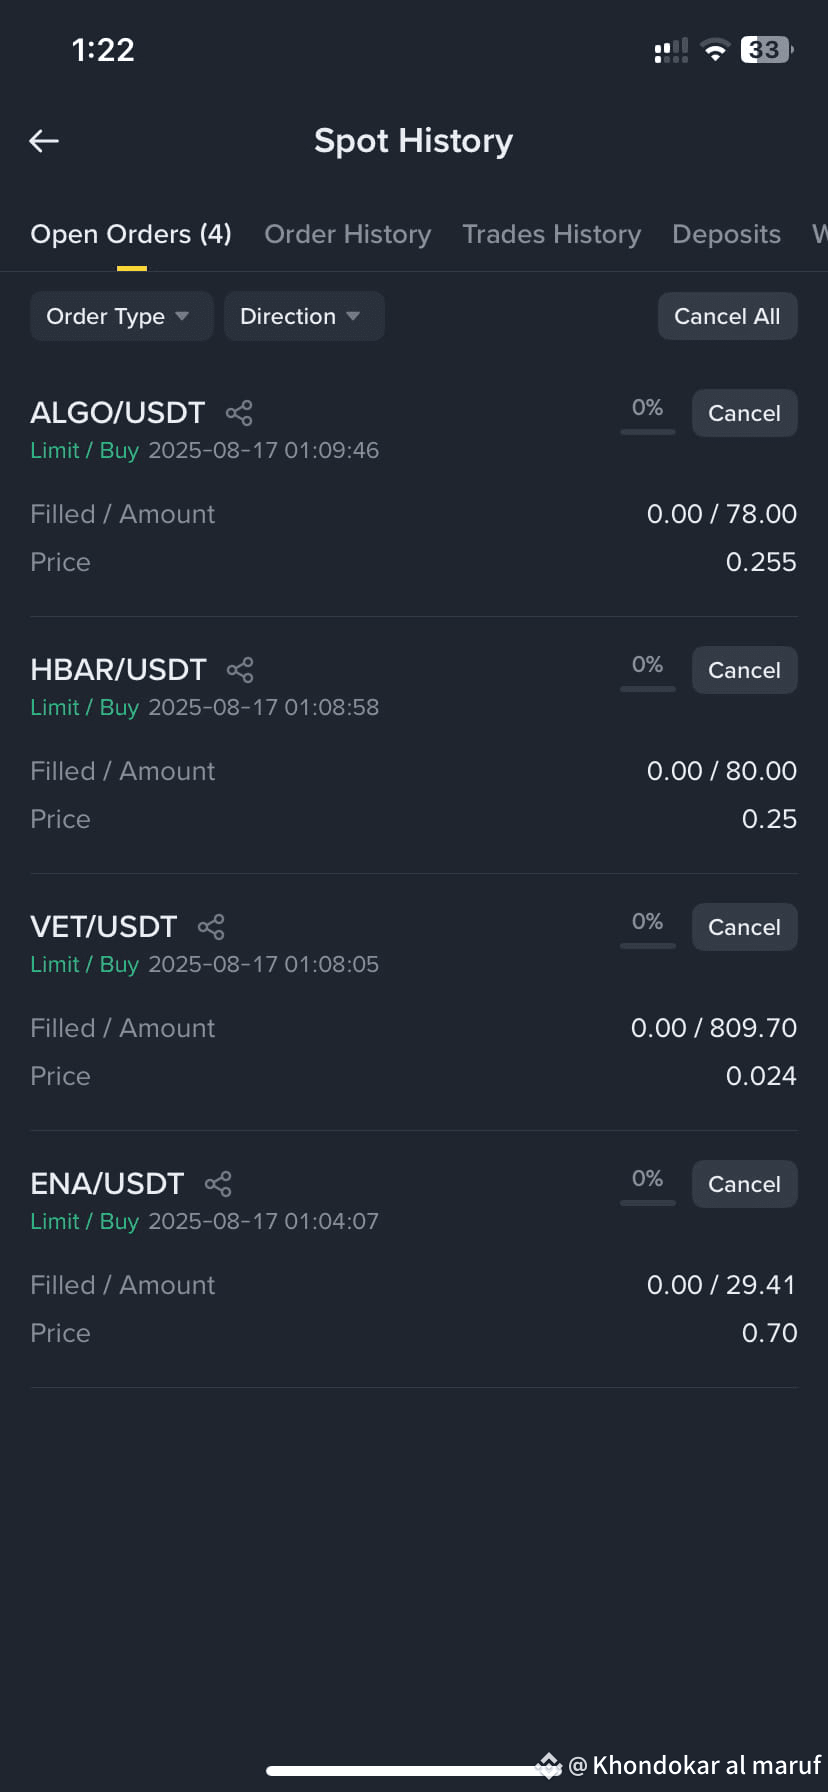Cancel the VET/USDT limit order
Image resolution: width=828 pixels, height=1792 pixels.
pyautogui.click(x=744, y=927)
